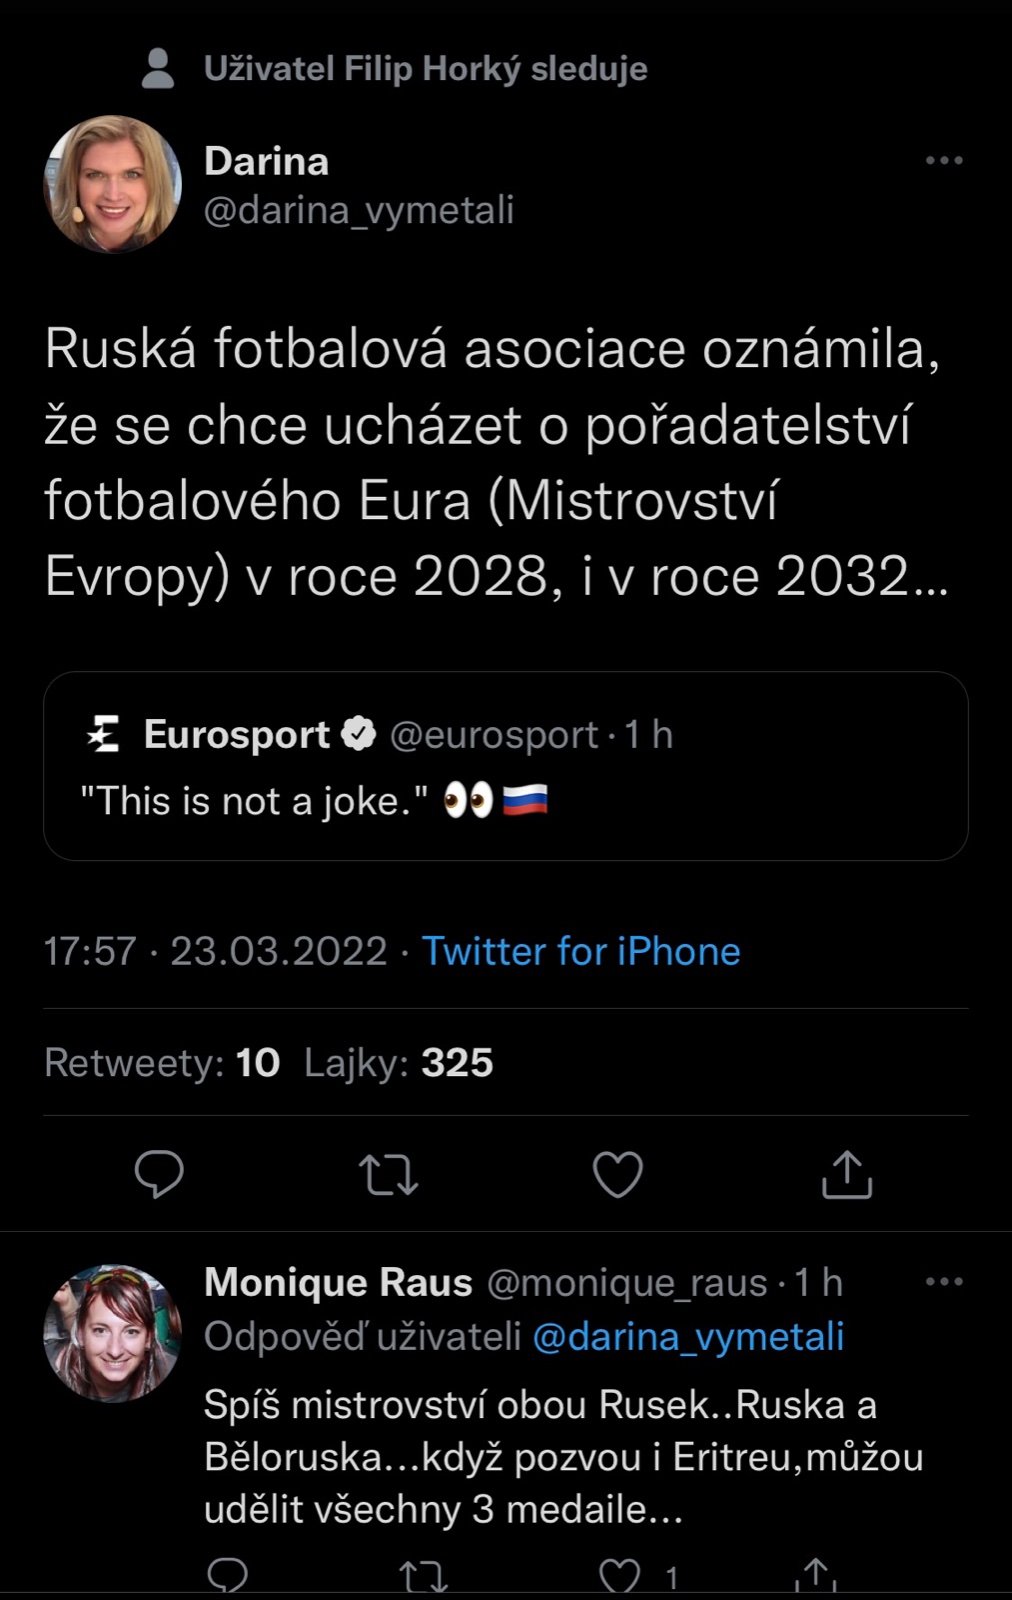Screen dimensions: 1012x1600
Task: Retweet Monique Raus's reply
Action: pos(423,1577)
